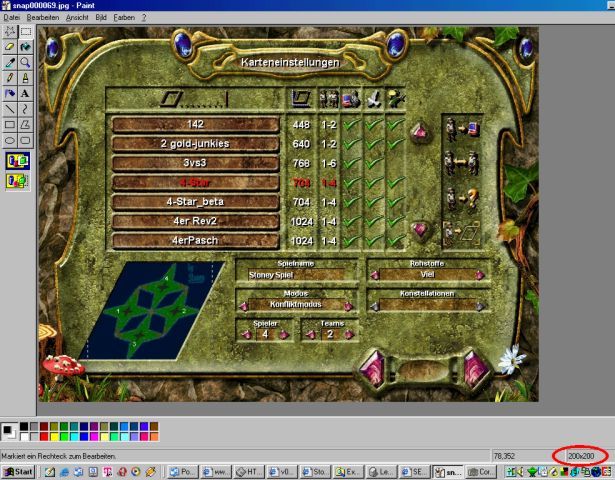Click the pink T-Online quick launch icon
Viewport: 615px width, 480px height.
107,472
